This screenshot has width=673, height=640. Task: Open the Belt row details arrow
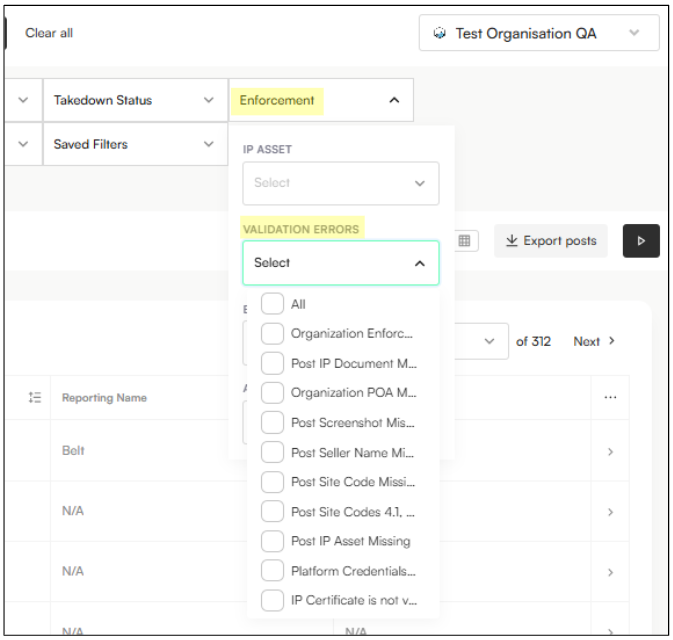click(x=610, y=452)
